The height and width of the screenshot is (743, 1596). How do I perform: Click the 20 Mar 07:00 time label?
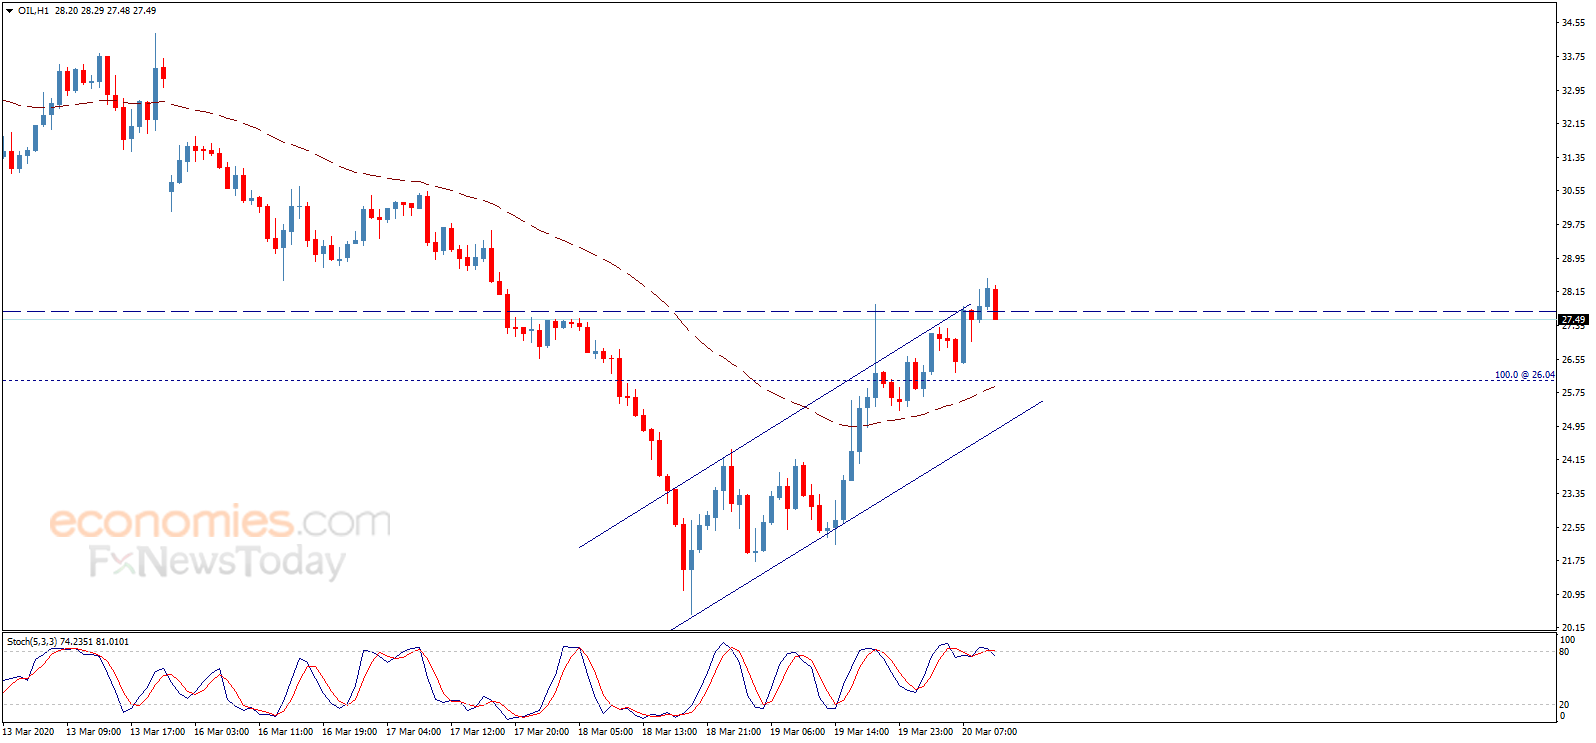point(989,731)
